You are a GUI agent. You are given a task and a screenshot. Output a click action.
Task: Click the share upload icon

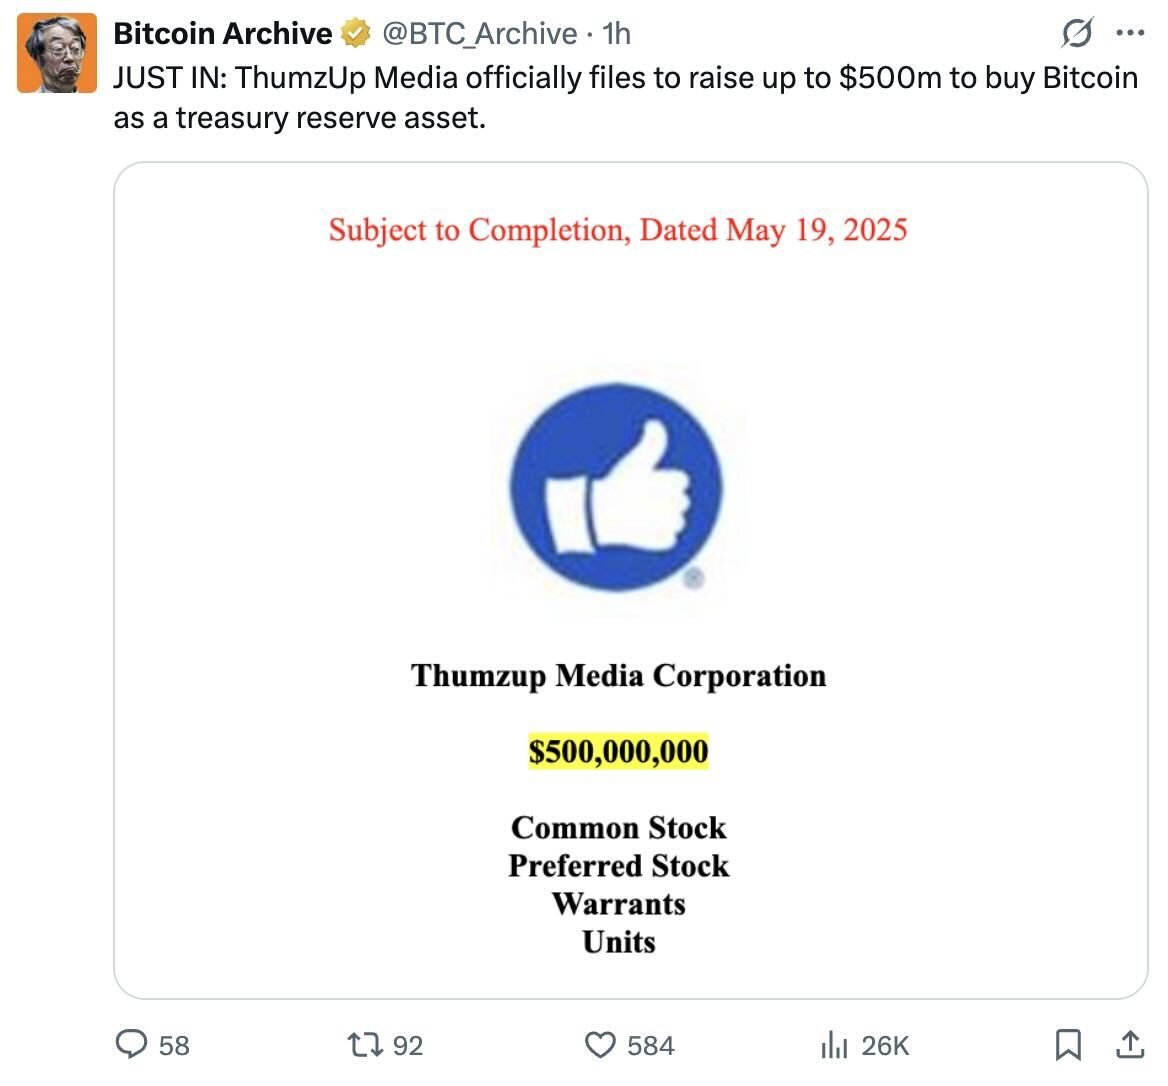coord(1130,1044)
